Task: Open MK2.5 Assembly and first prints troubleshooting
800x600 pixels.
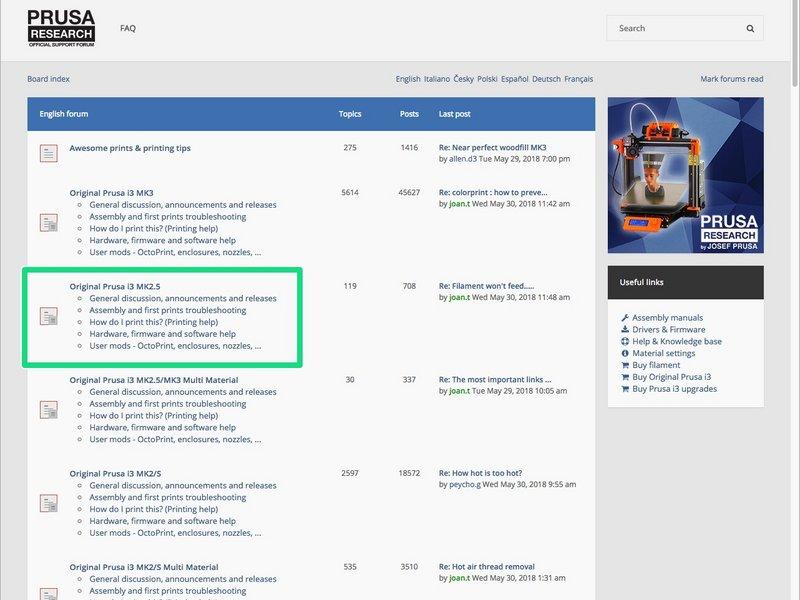Action: [167, 310]
